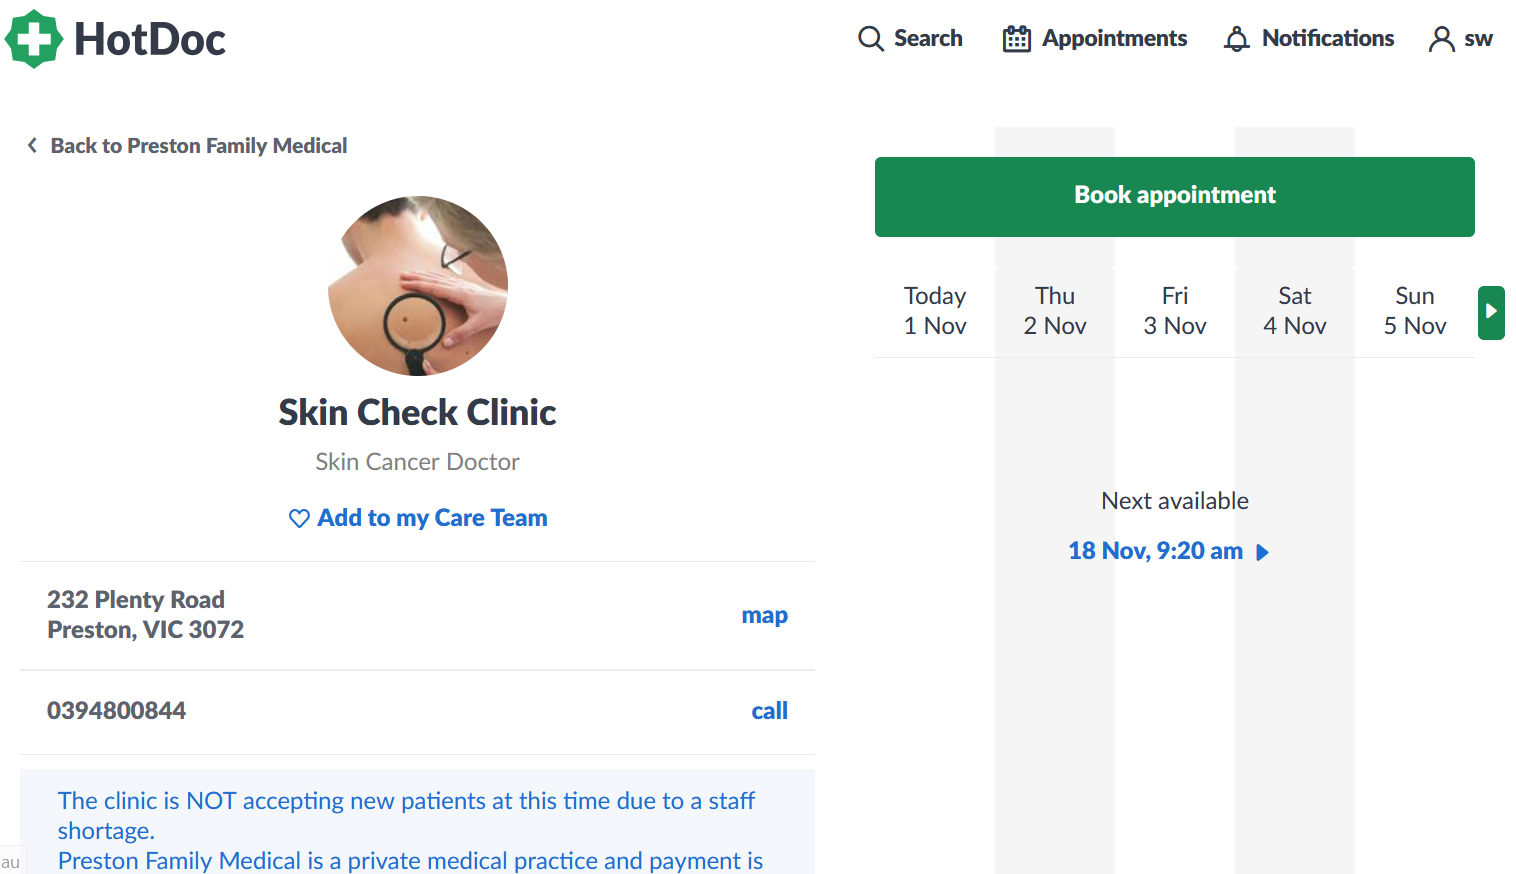Click the Sun 5 Nov heading
The width and height of the screenshot is (1516, 874).
pos(1414,311)
